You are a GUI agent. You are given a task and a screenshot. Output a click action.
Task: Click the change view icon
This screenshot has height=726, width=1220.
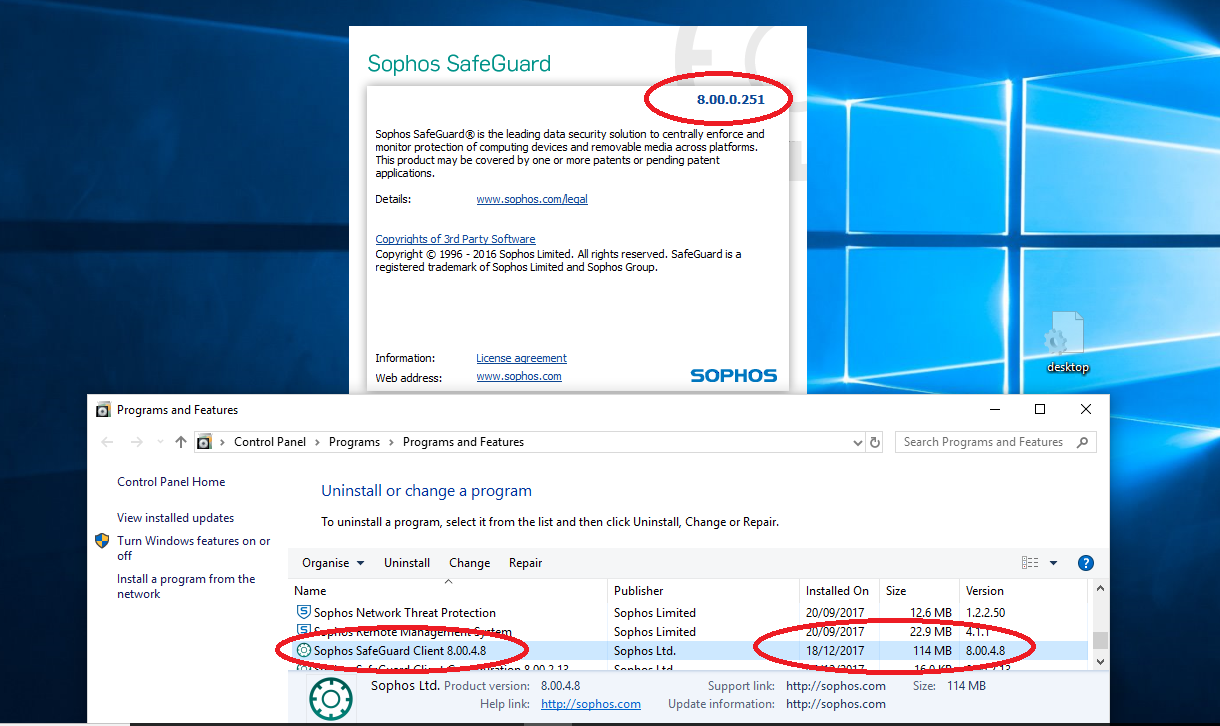click(x=1030, y=563)
